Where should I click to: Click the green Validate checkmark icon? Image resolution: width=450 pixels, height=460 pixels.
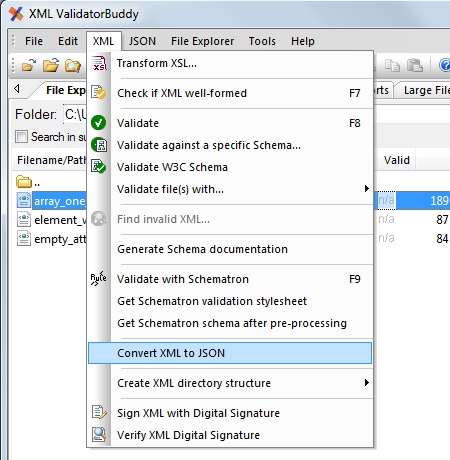pyautogui.click(x=99, y=123)
